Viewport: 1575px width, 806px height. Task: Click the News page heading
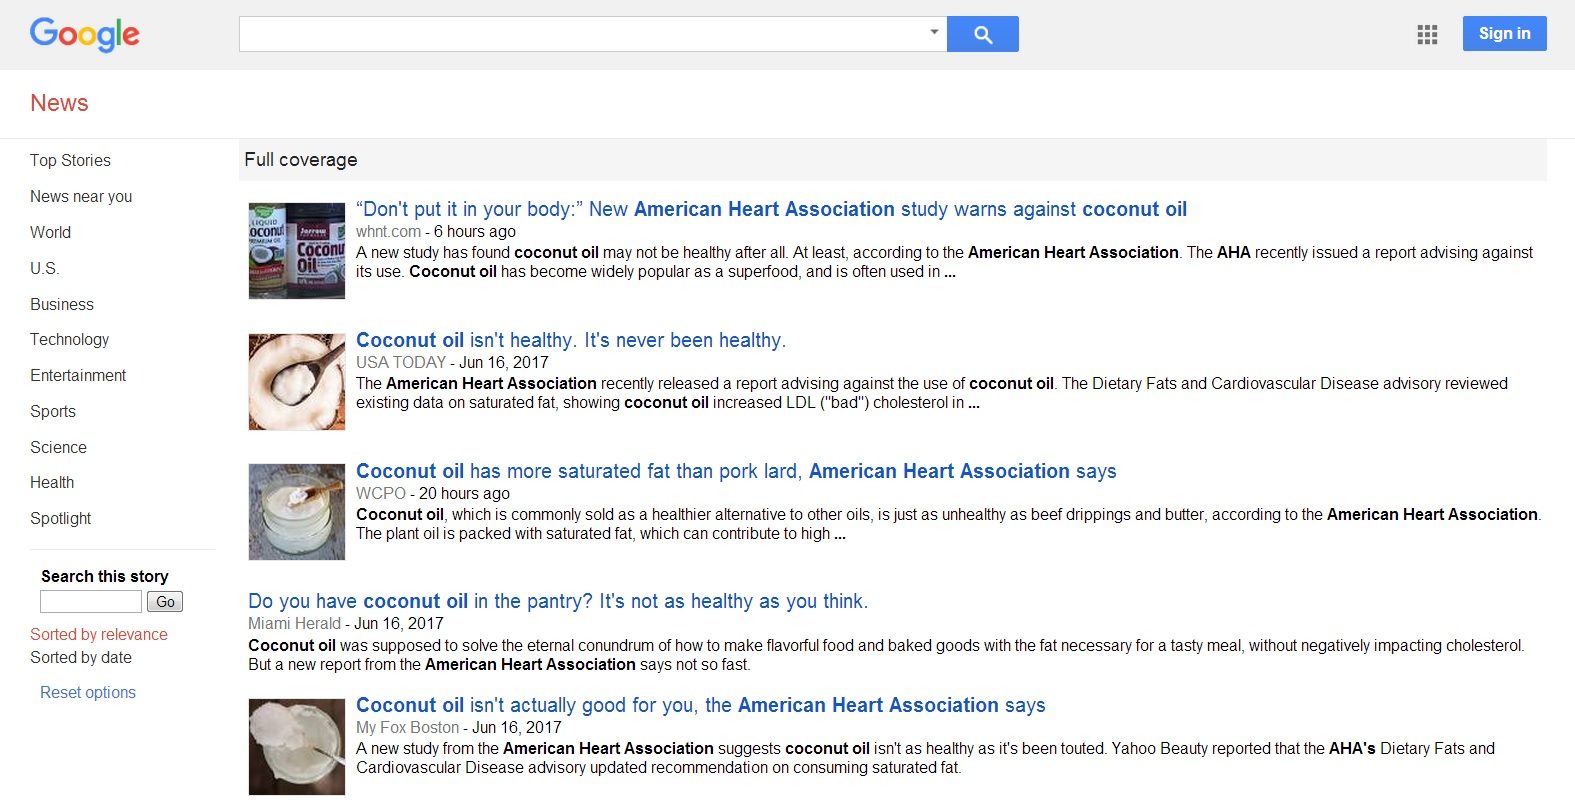point(59,103)
